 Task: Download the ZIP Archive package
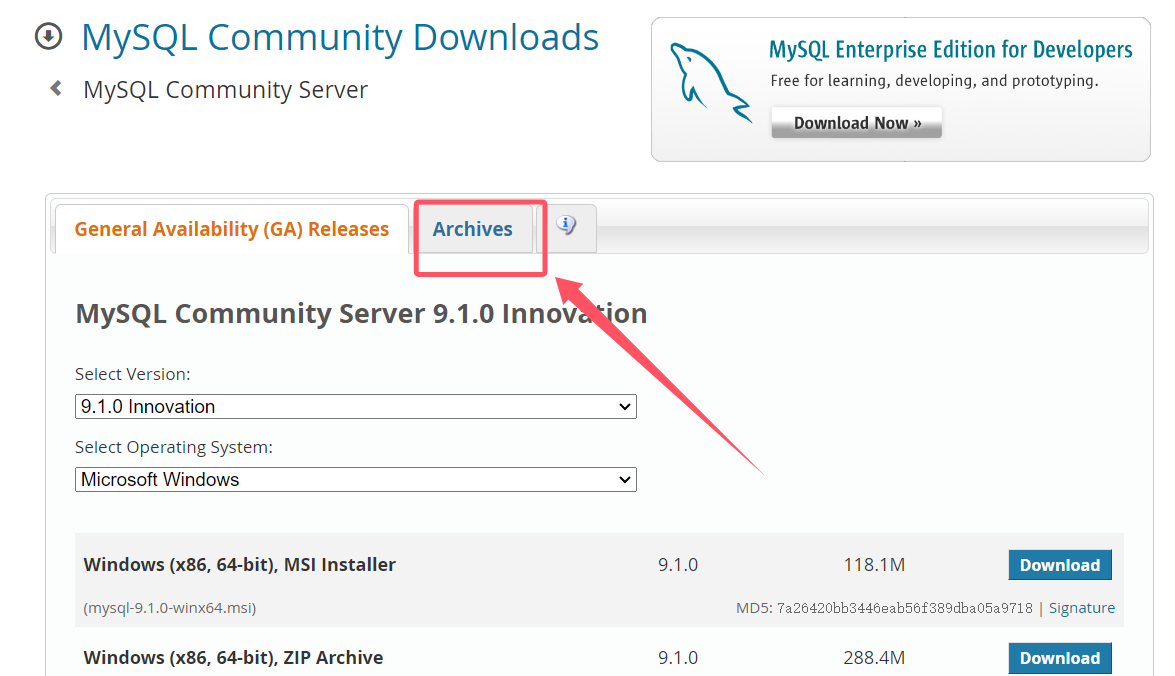pos(1060,658)
